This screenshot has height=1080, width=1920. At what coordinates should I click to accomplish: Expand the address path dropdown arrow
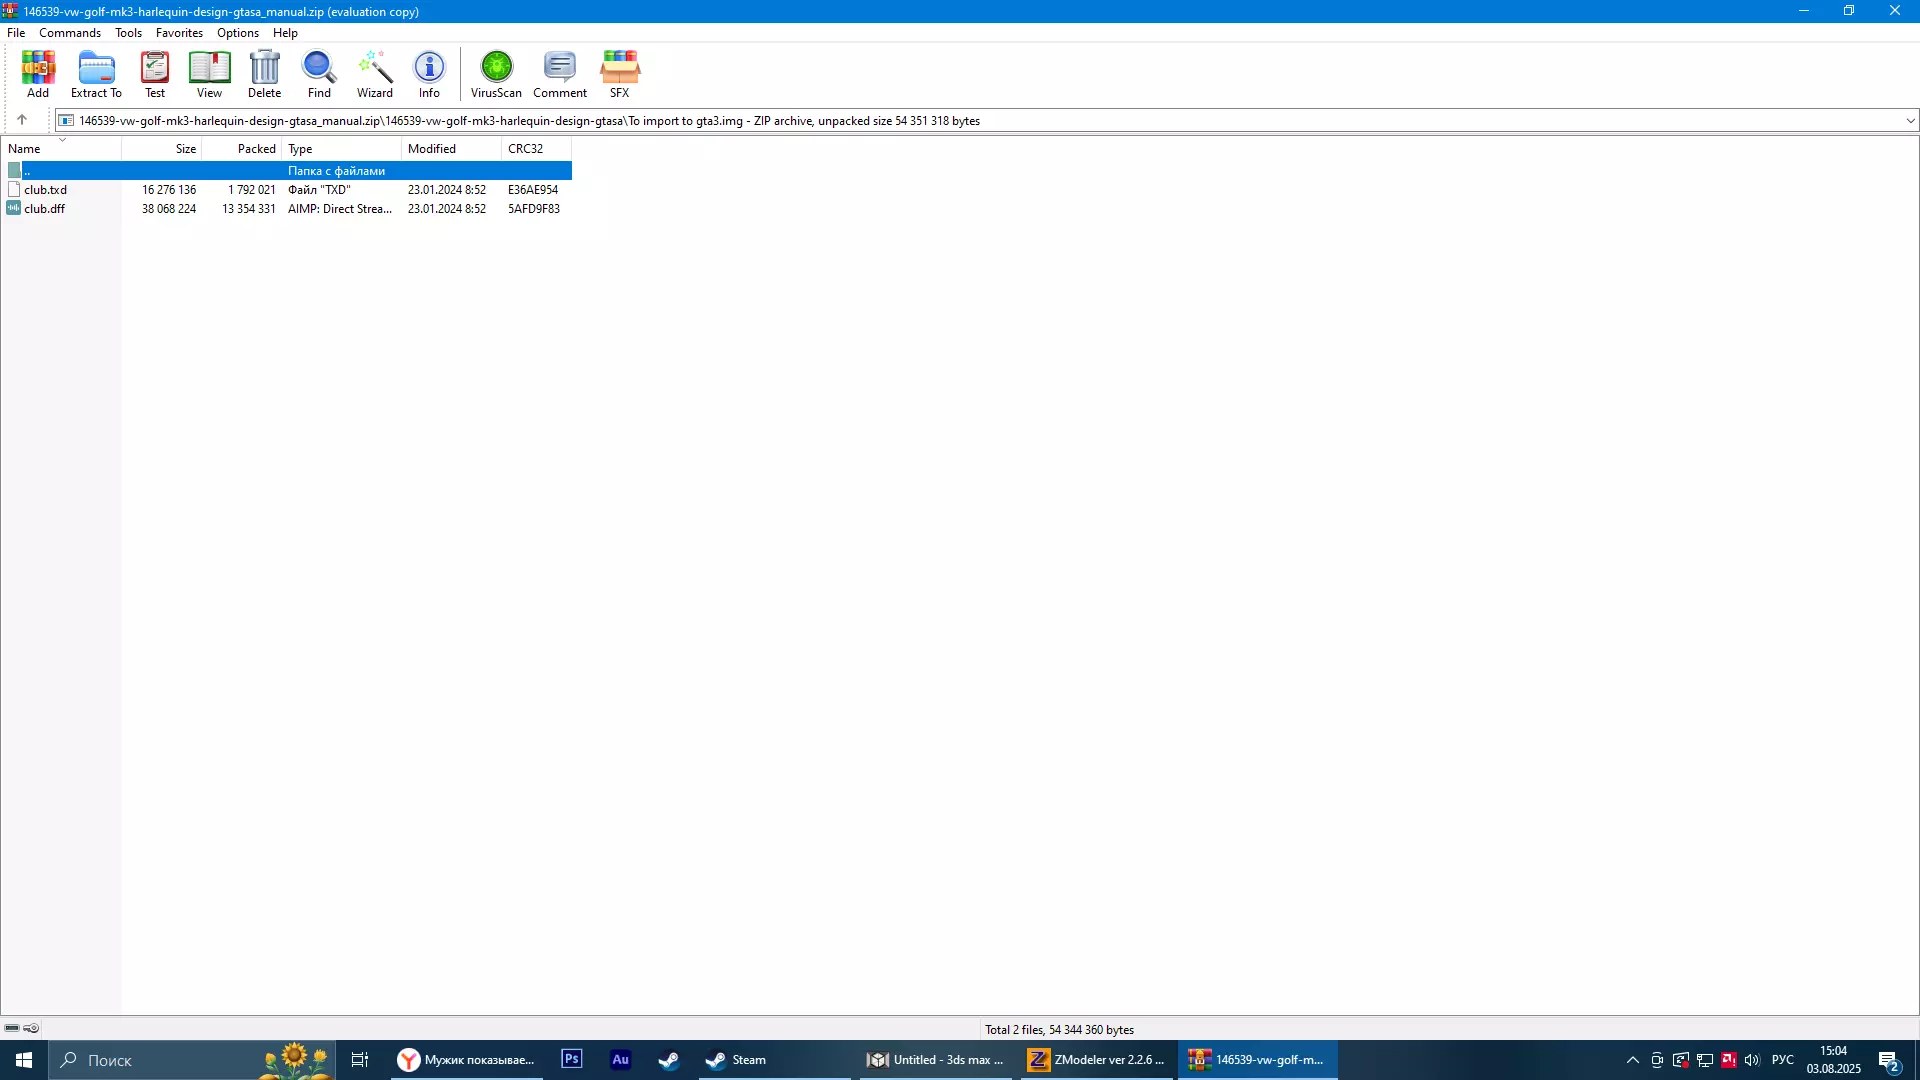[x=1910, y=121]
